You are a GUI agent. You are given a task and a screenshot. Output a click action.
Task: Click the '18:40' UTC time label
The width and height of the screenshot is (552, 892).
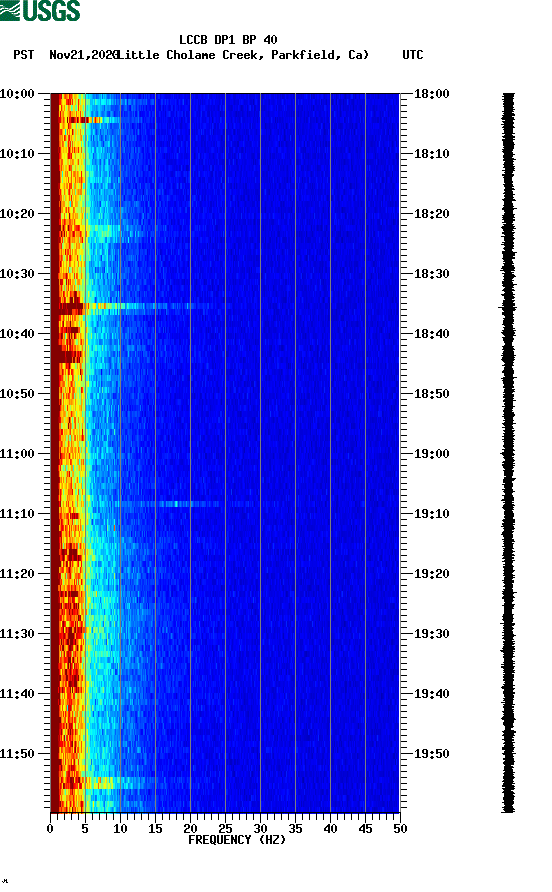pos(431,333)
